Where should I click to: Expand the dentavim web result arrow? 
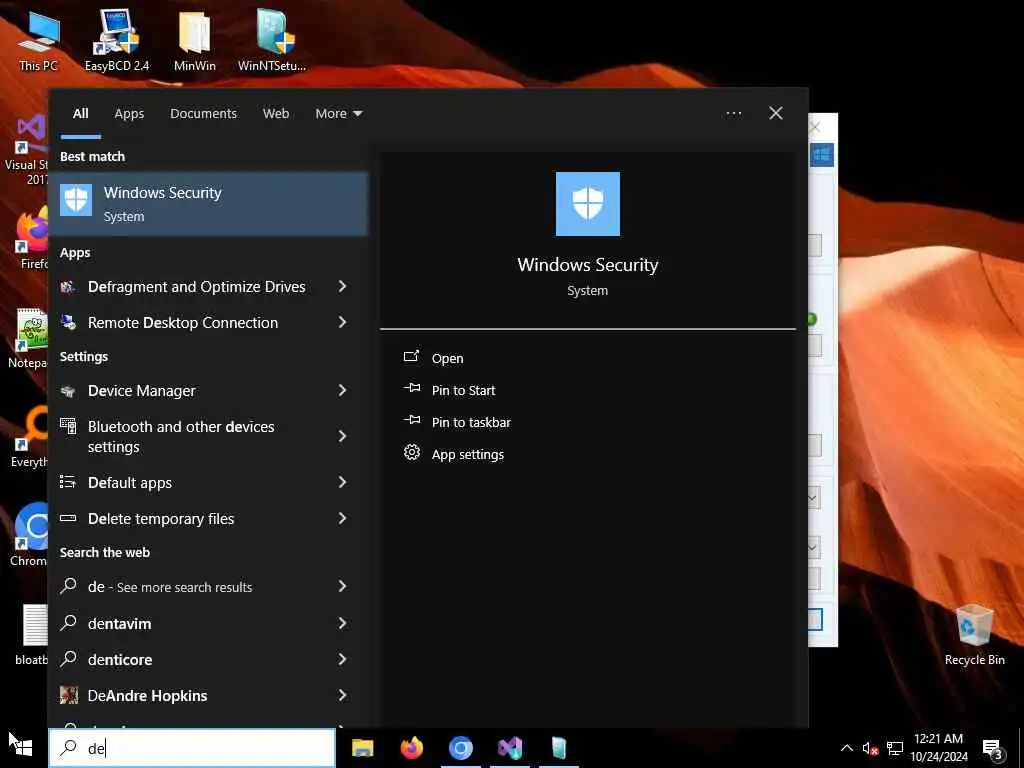pos(342,623)
